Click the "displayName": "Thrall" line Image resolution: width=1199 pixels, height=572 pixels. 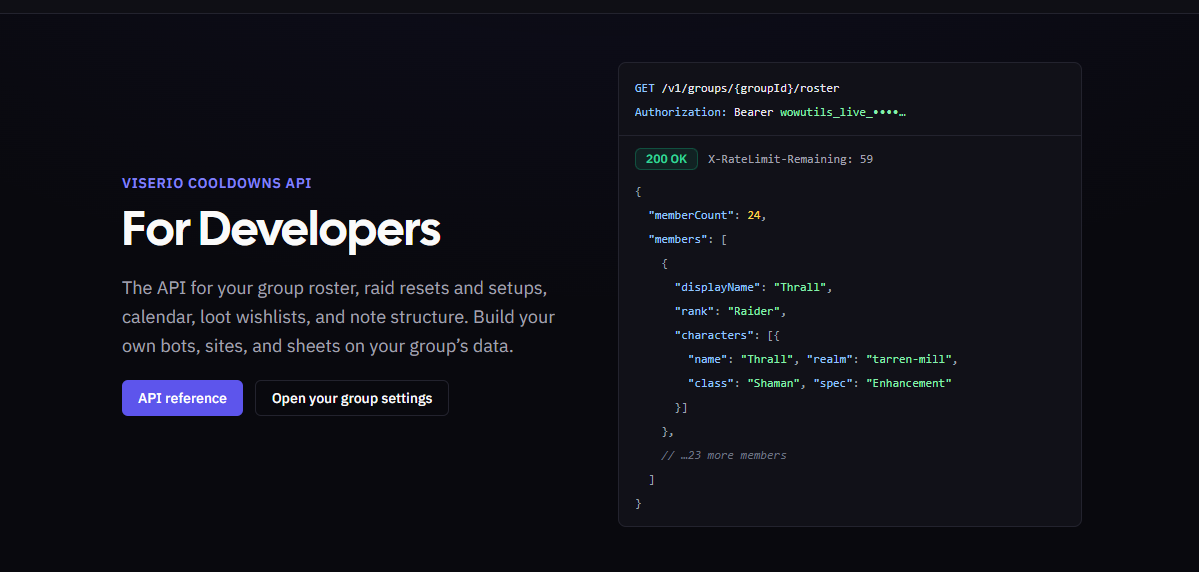[753, 288]
